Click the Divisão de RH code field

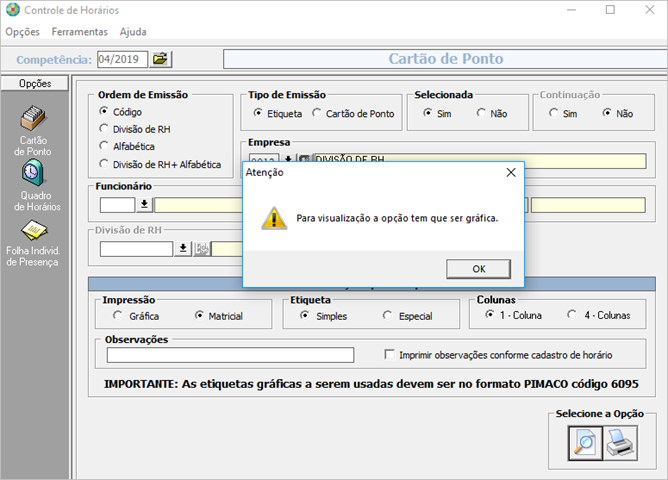click(x=136, y=249)
